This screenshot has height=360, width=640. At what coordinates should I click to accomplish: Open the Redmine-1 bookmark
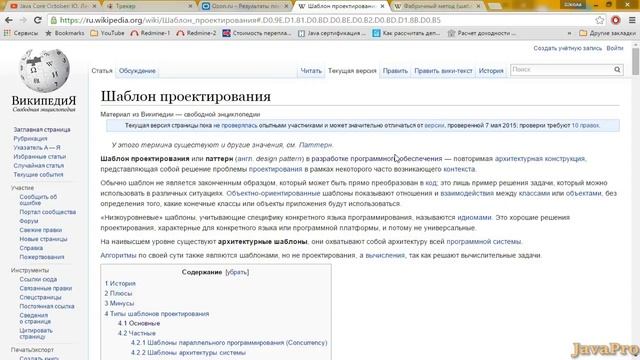150,33
